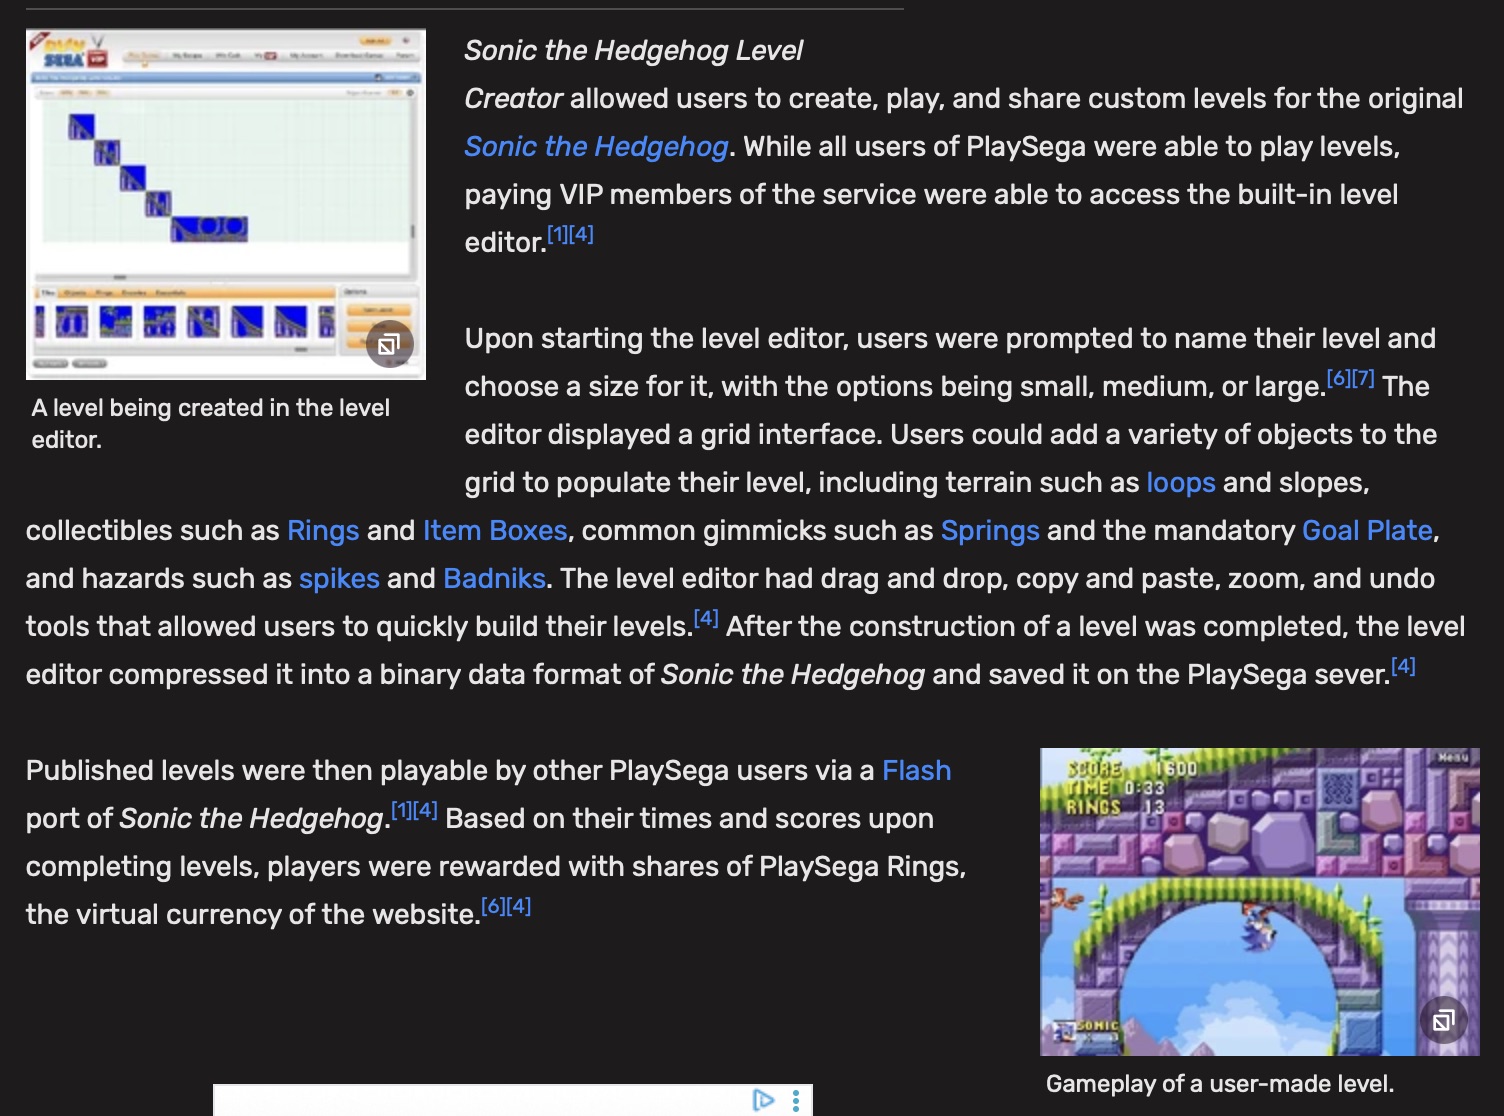Open citation [4] after 'quickly build their levels.'

[x=706, y=618]
